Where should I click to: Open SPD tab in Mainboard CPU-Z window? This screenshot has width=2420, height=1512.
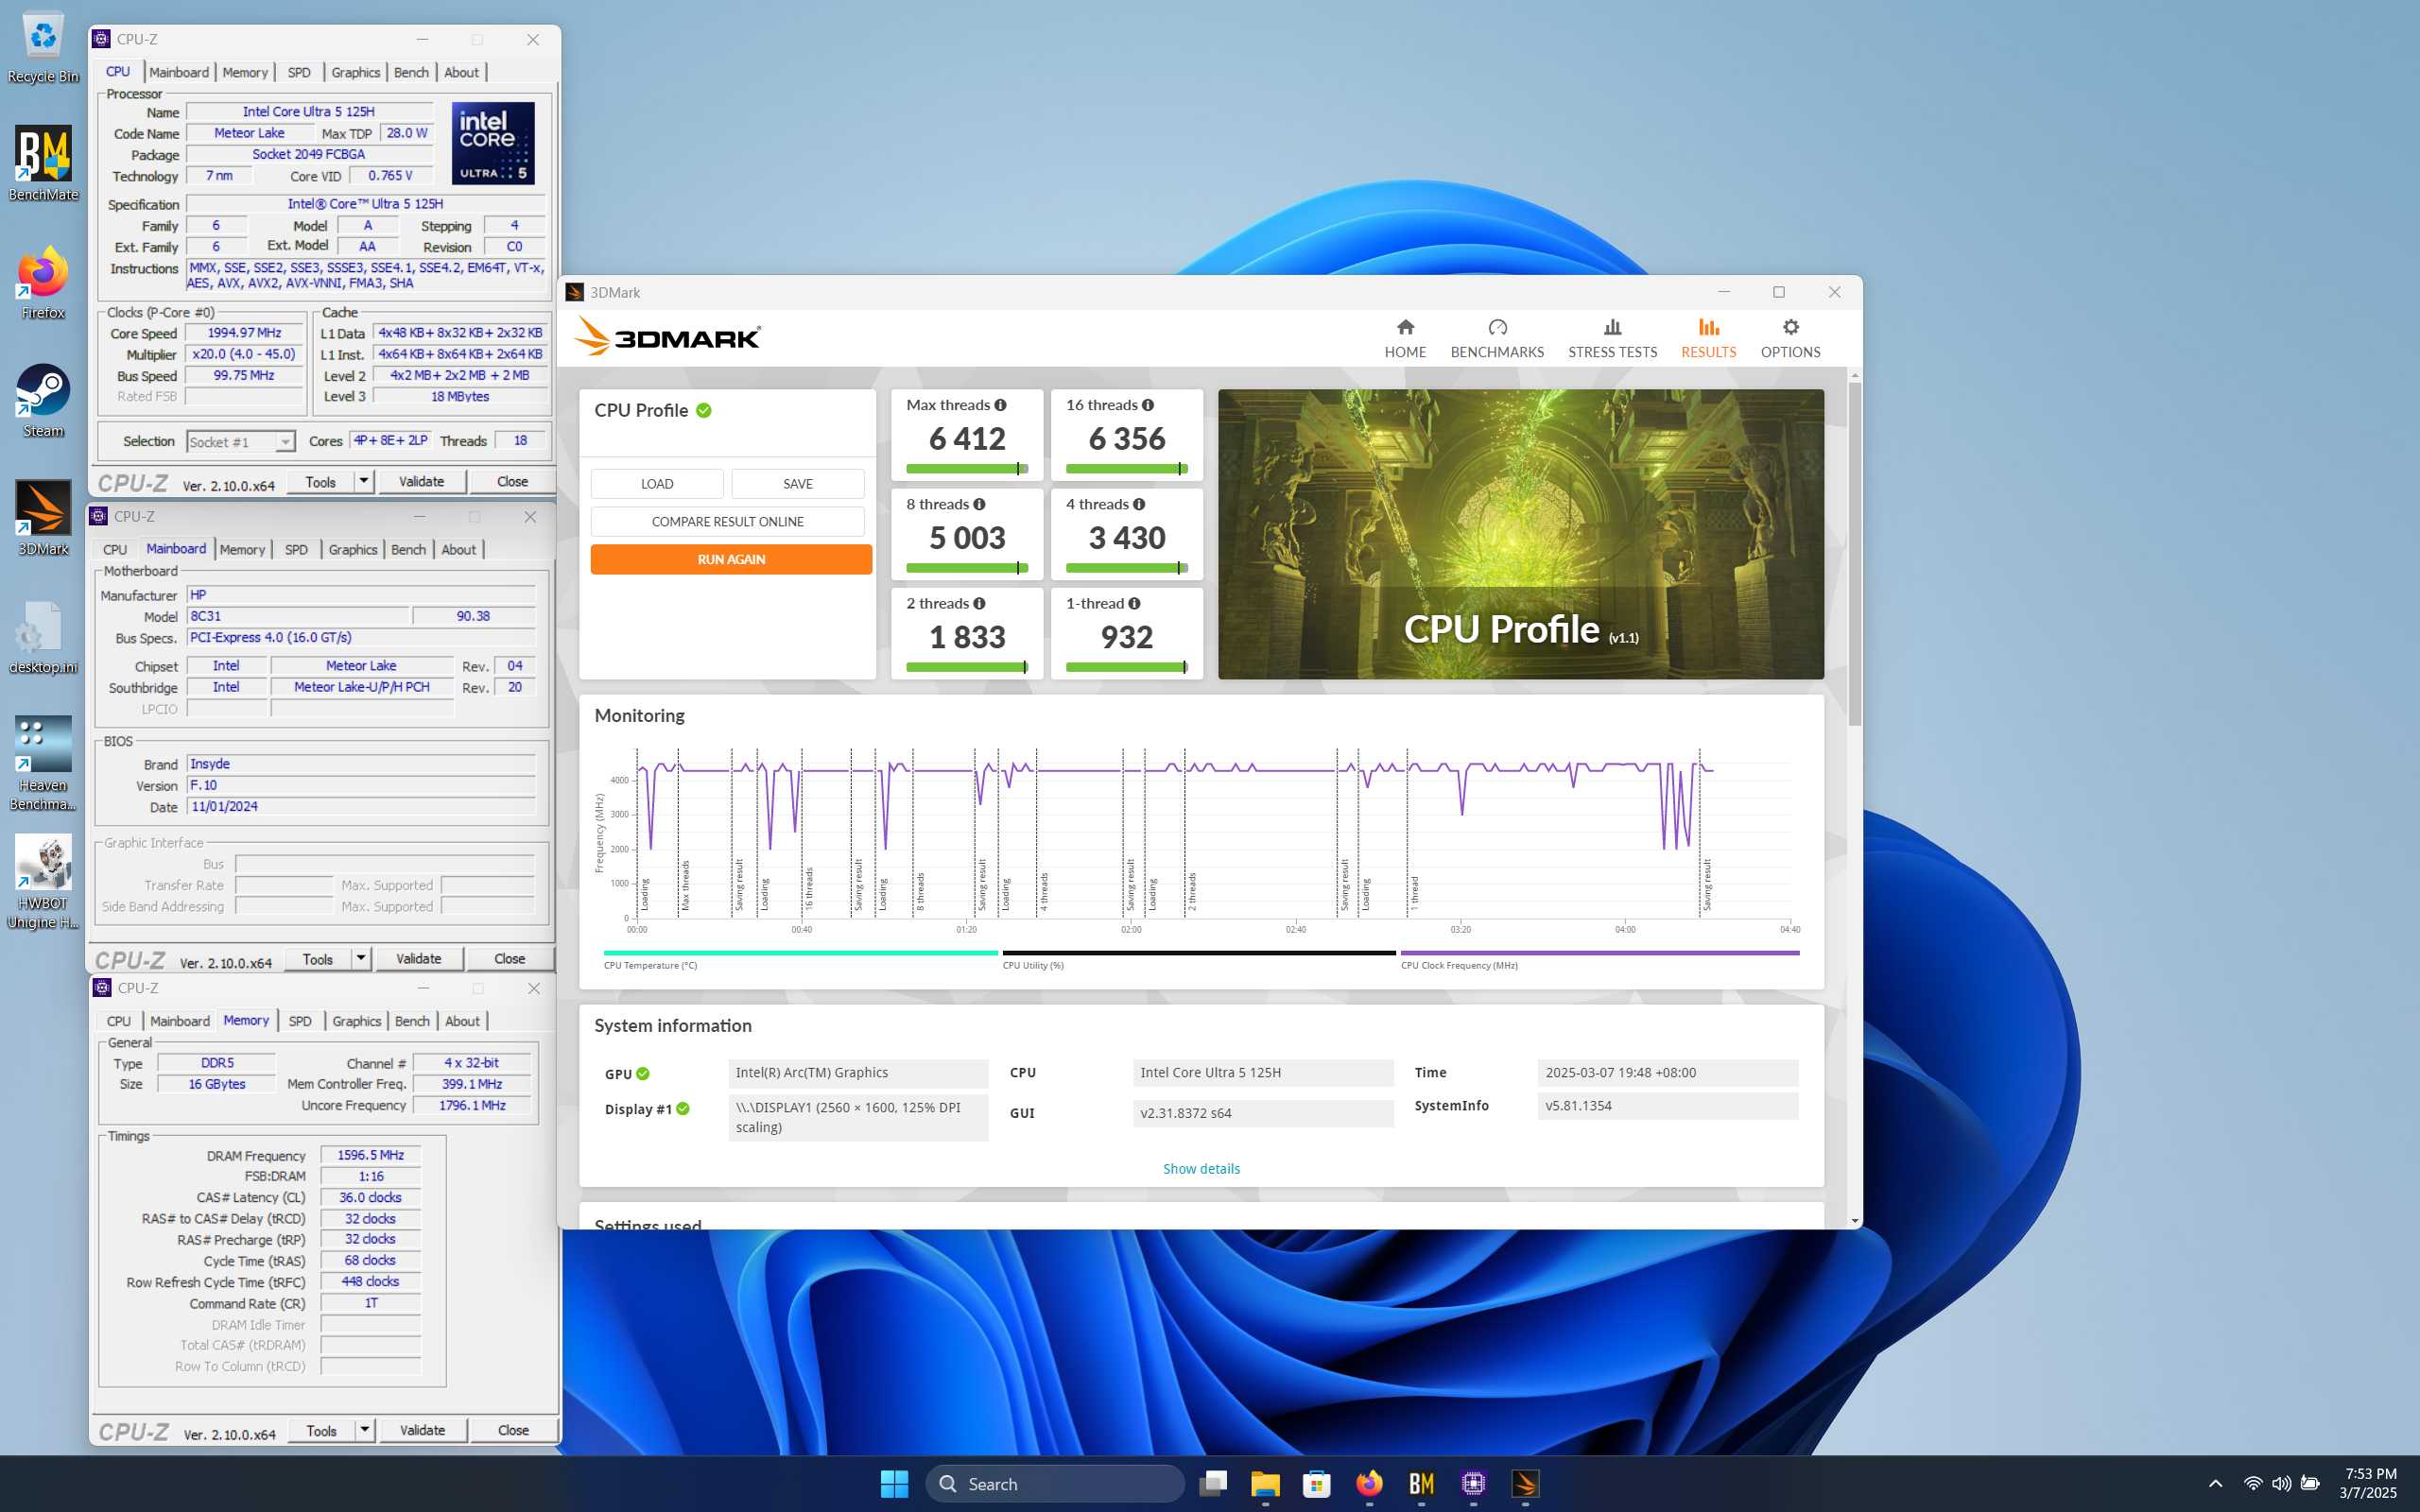[x=296, y=550]
